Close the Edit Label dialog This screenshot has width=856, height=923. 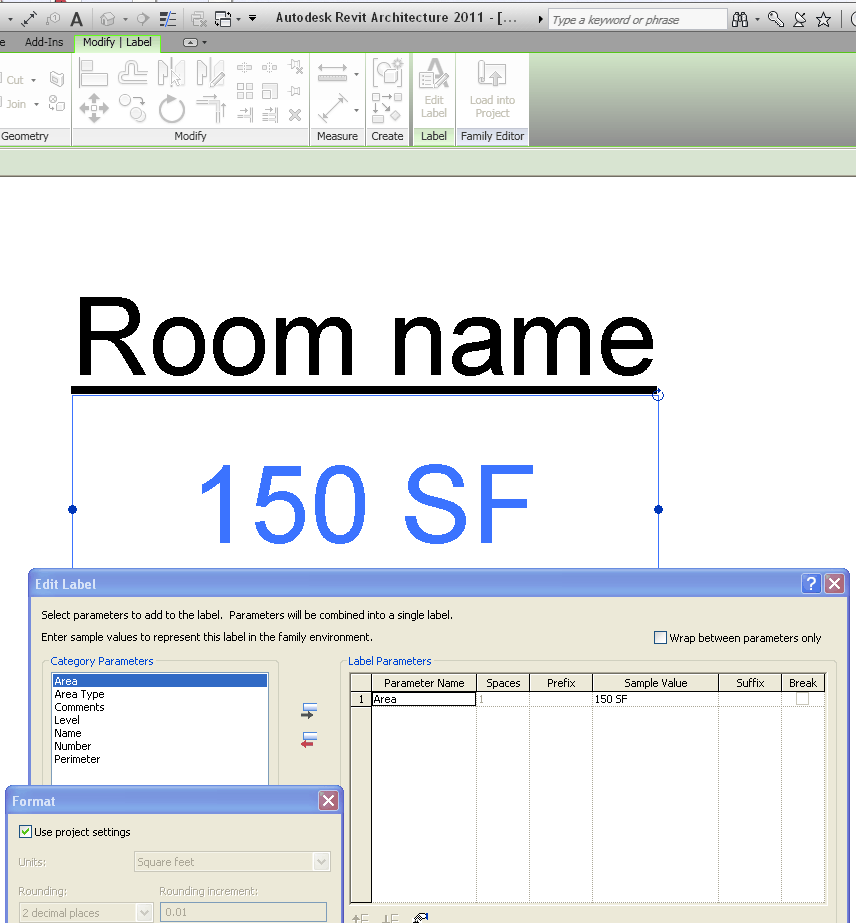[835, 583]
